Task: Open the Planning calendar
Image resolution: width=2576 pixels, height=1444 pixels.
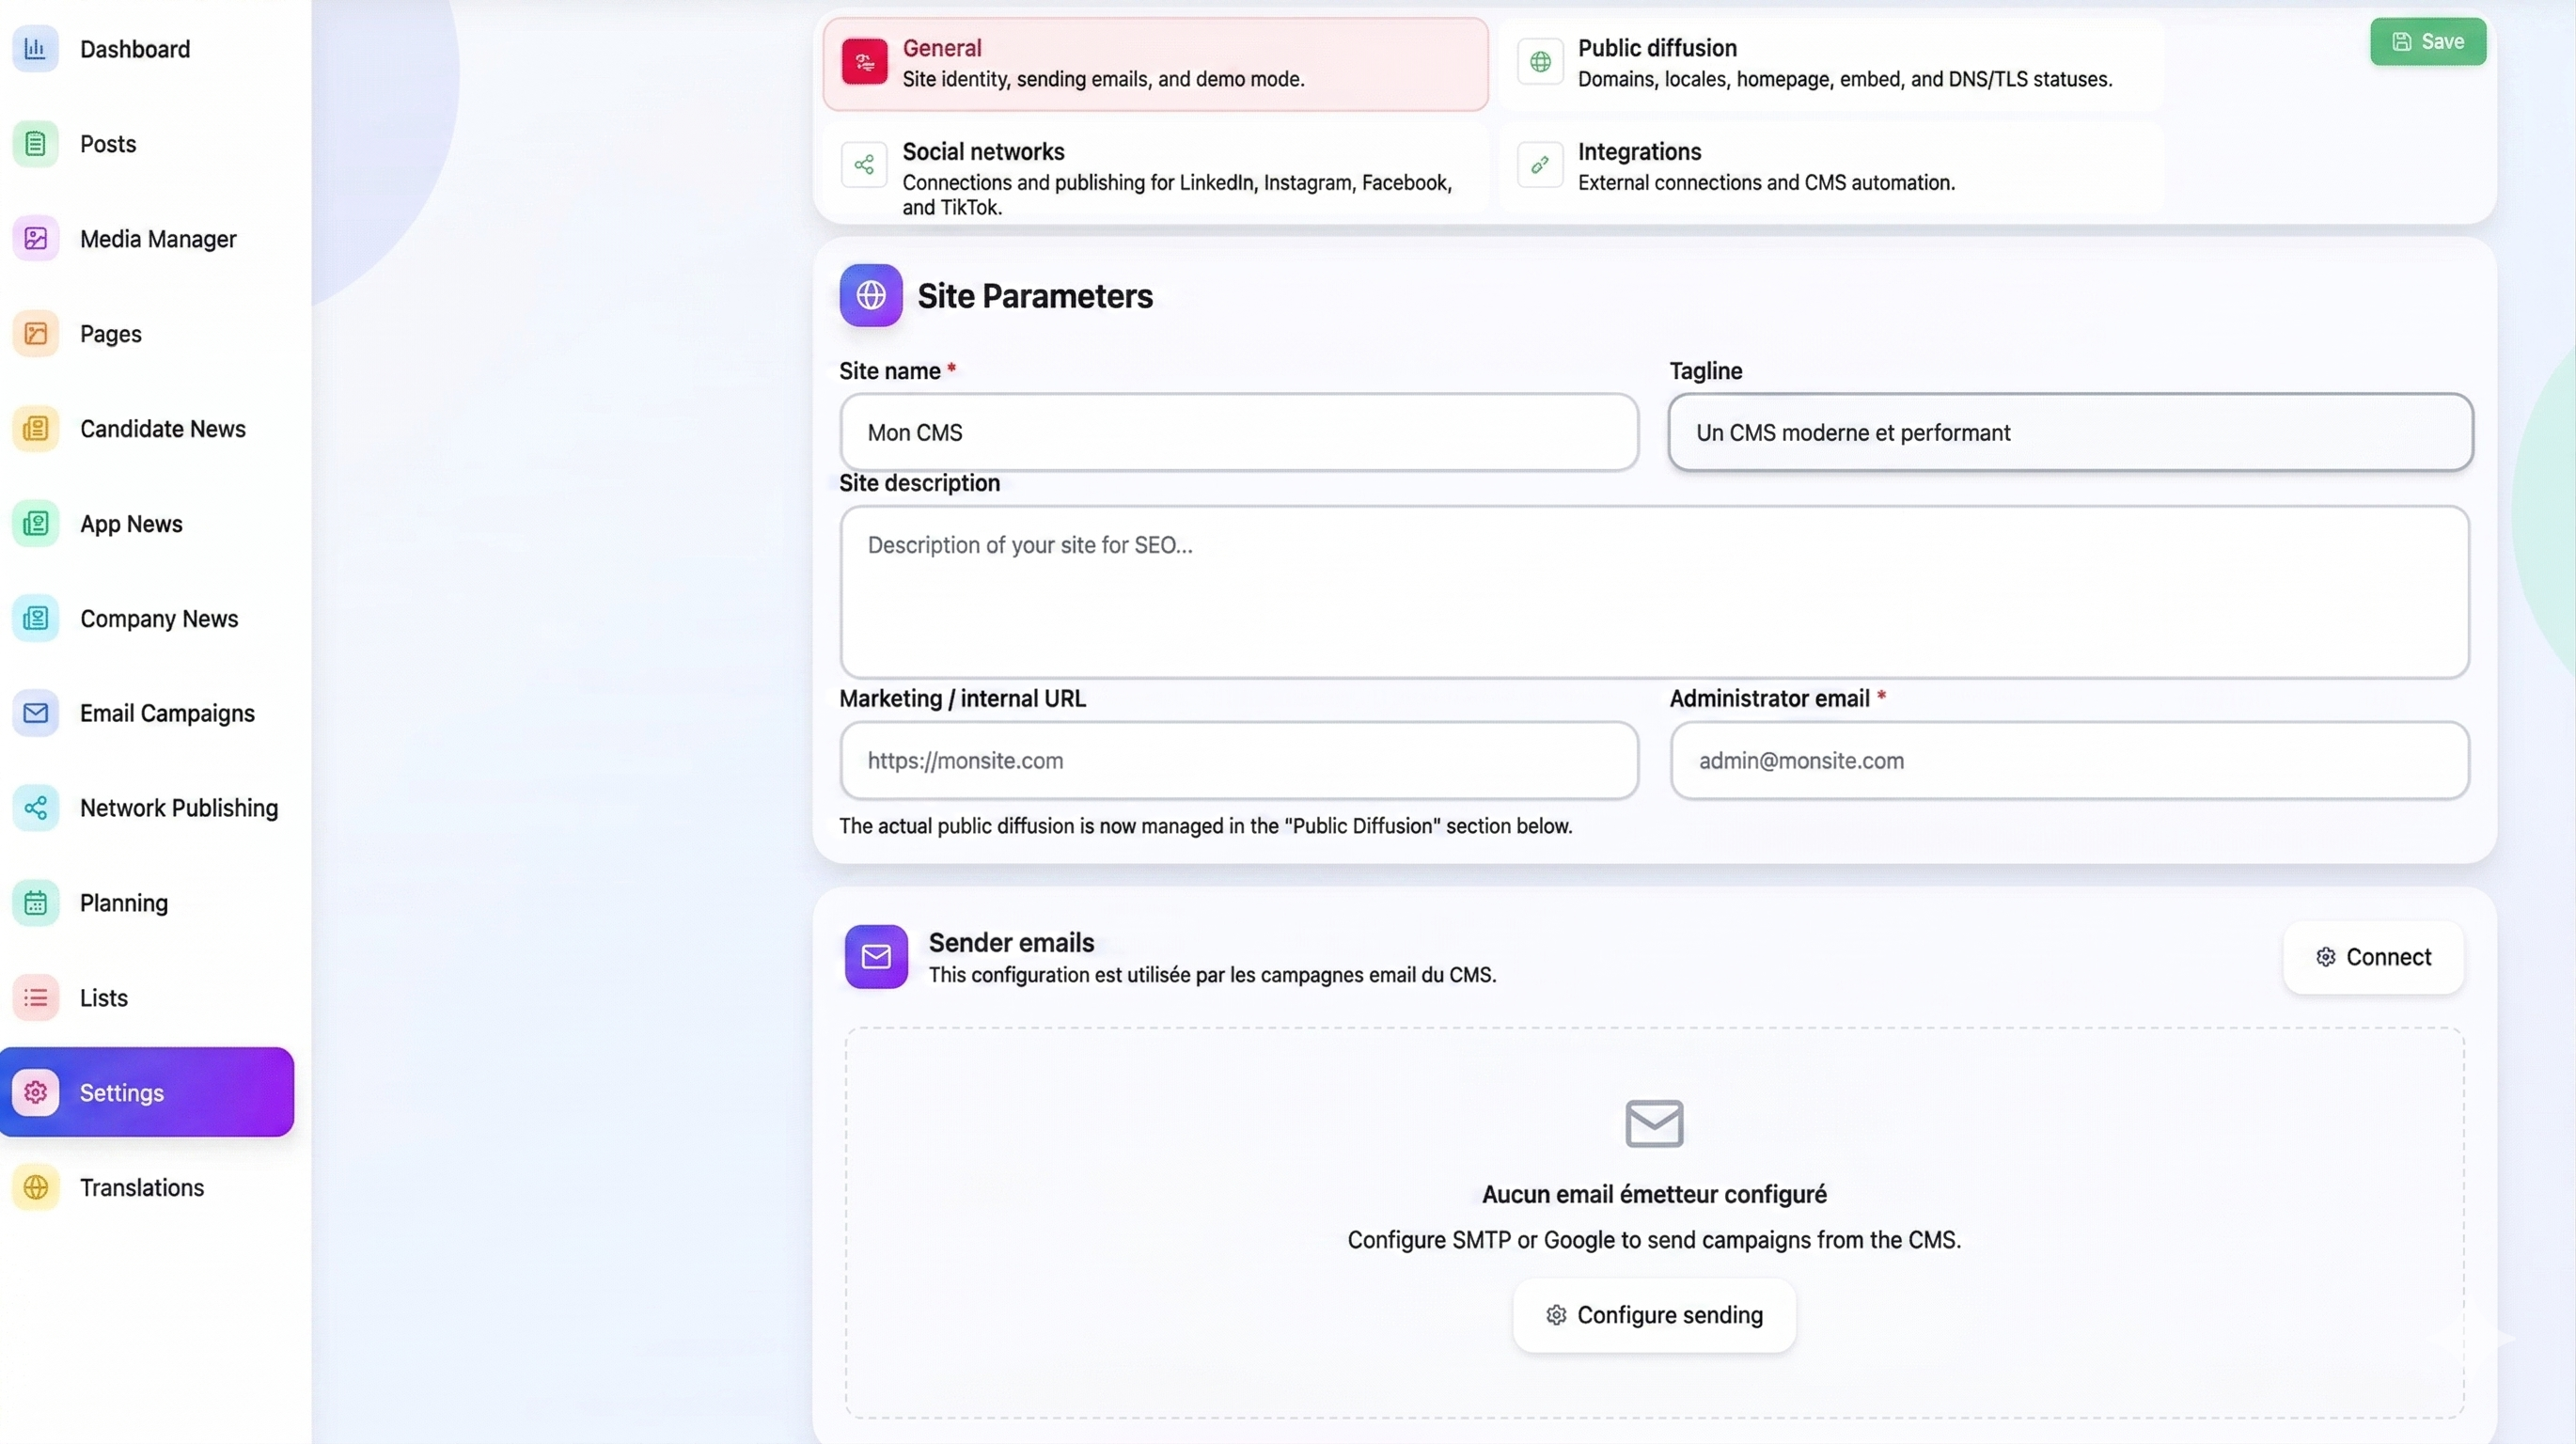Action: tap(124, 902)
